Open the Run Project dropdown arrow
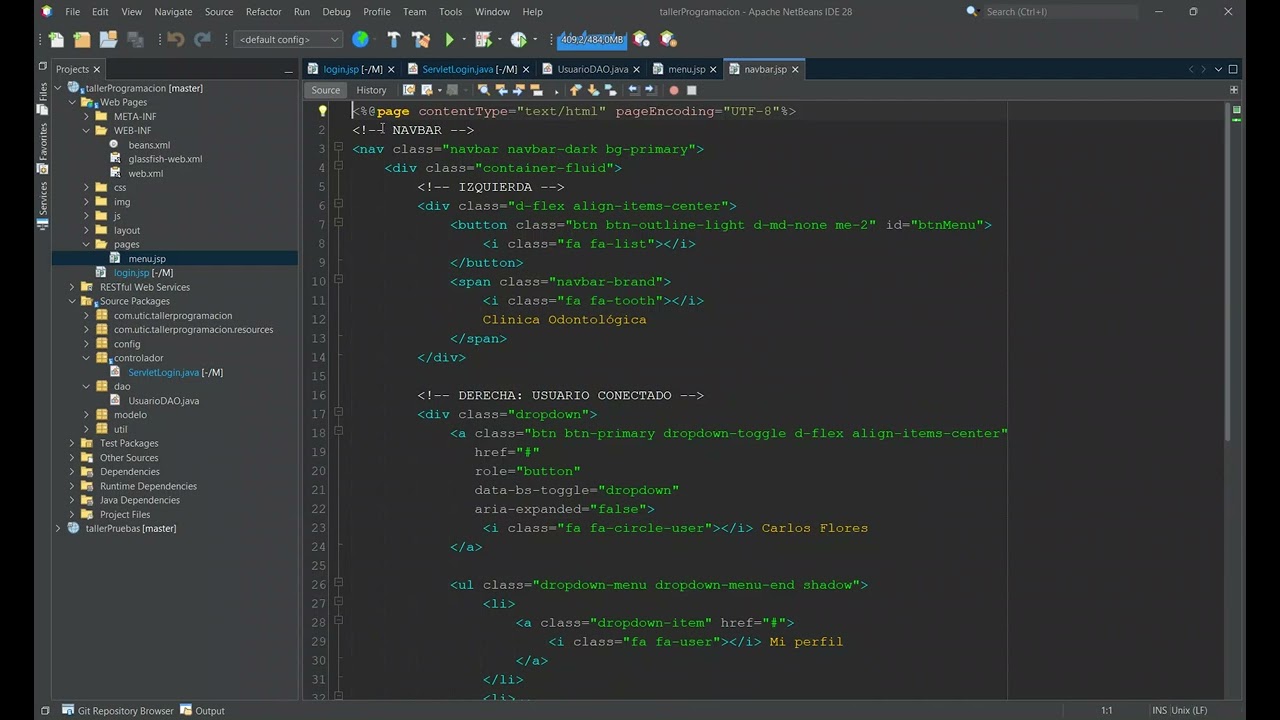 point(464,40)
